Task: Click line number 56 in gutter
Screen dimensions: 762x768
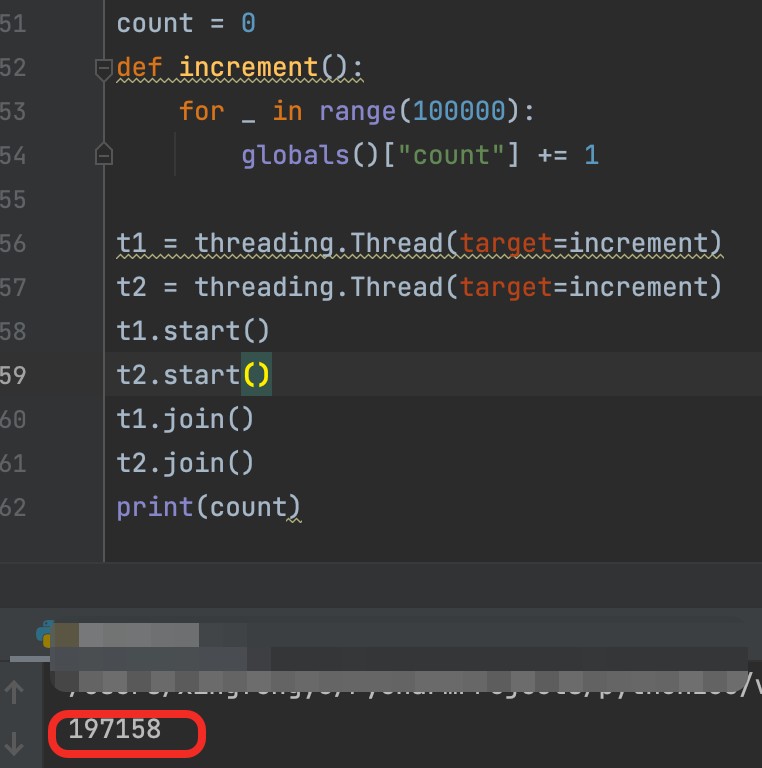Action: tap(13, 243)
